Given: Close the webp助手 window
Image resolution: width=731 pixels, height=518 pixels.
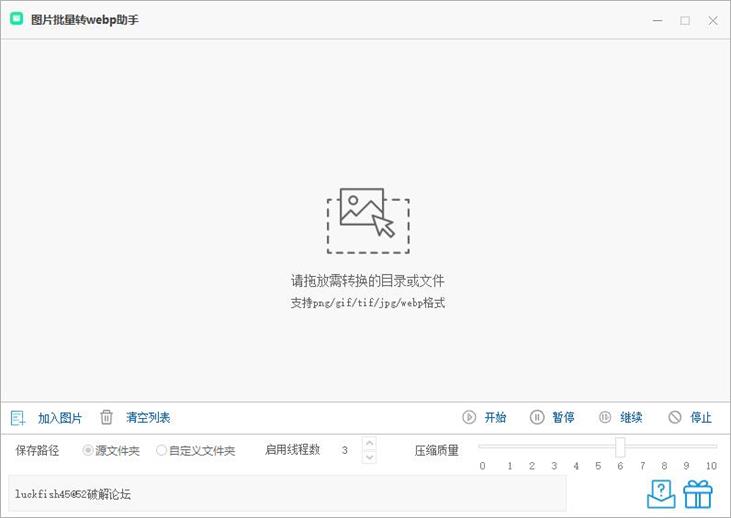Looking at the screenshot, I should [x=713, y=20].
